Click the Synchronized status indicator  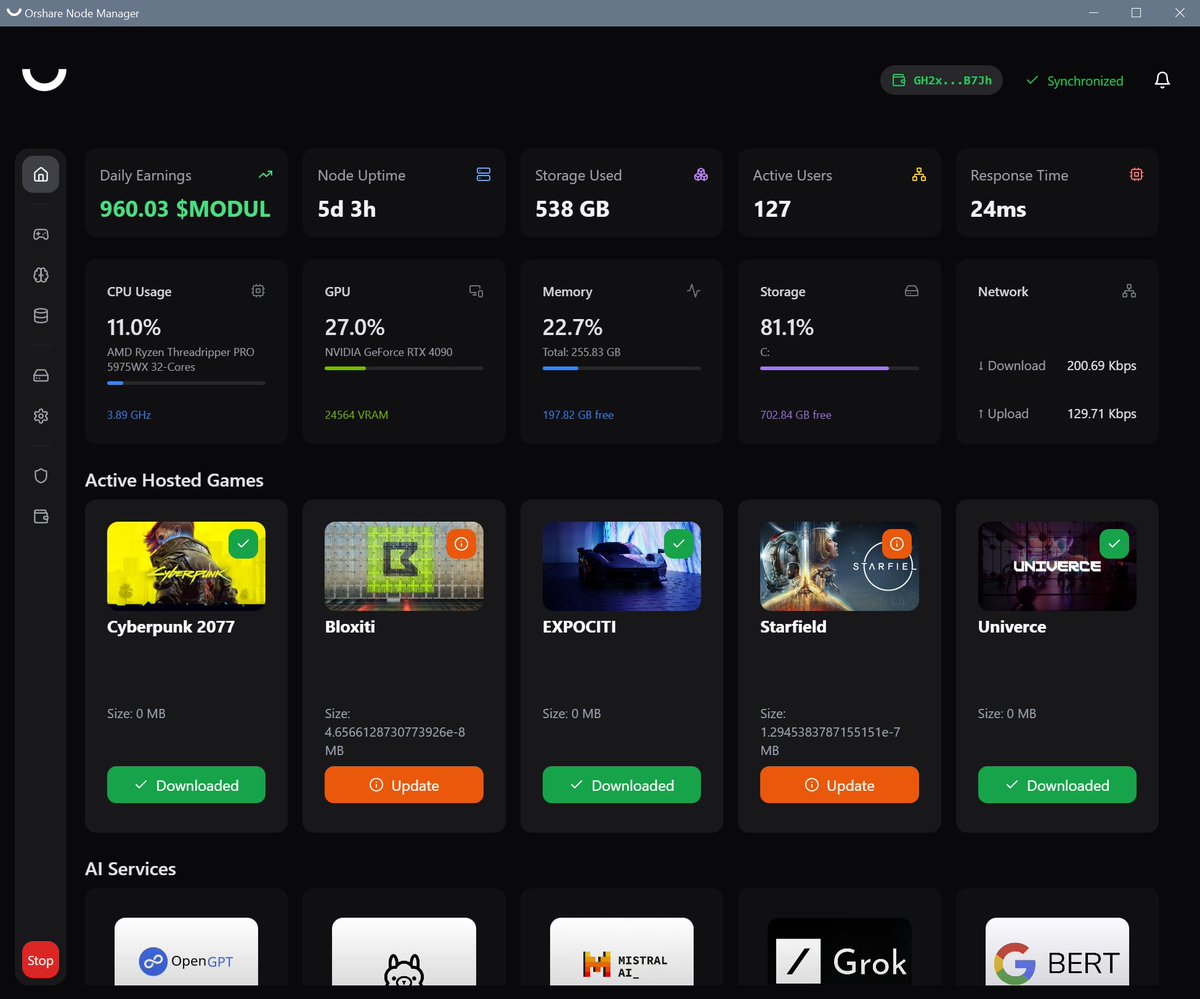tap(1075, 81)
